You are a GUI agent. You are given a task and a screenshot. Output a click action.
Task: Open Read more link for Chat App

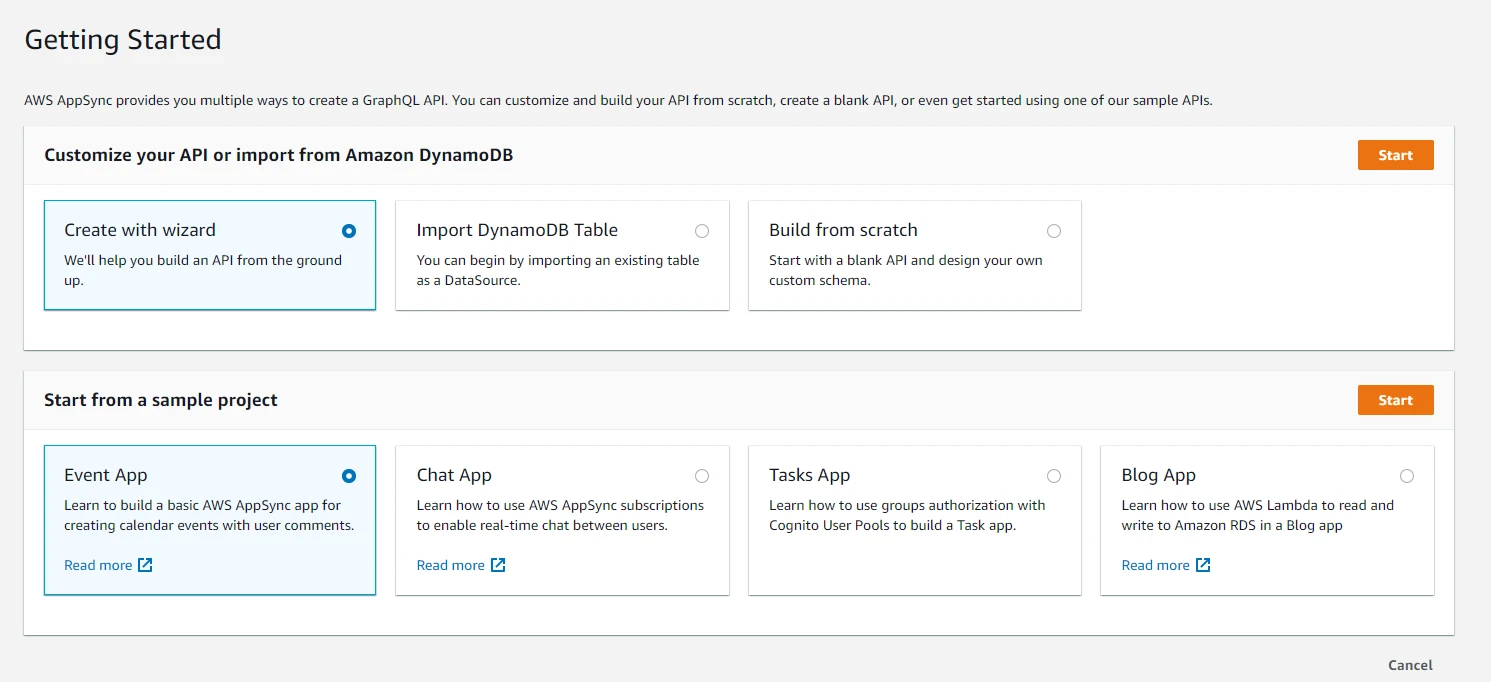click(450, 565)
